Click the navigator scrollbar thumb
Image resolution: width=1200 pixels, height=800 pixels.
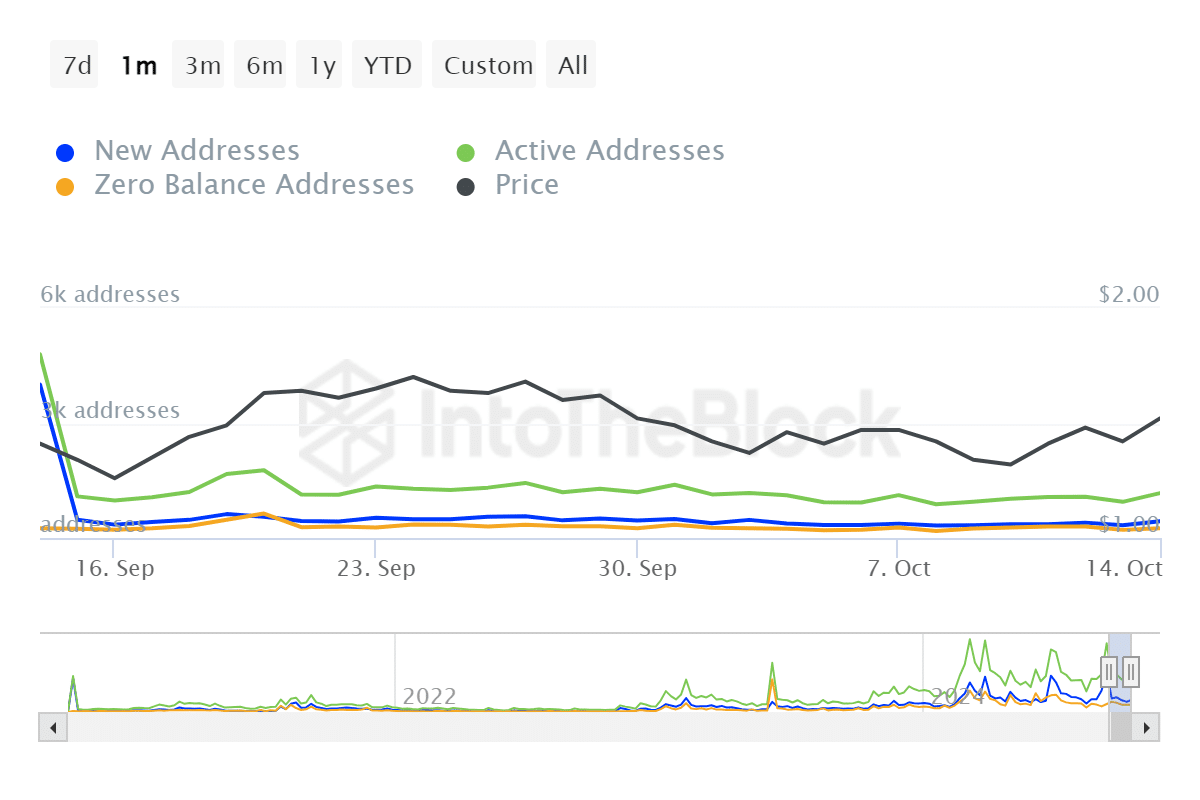pos(1120,727)
